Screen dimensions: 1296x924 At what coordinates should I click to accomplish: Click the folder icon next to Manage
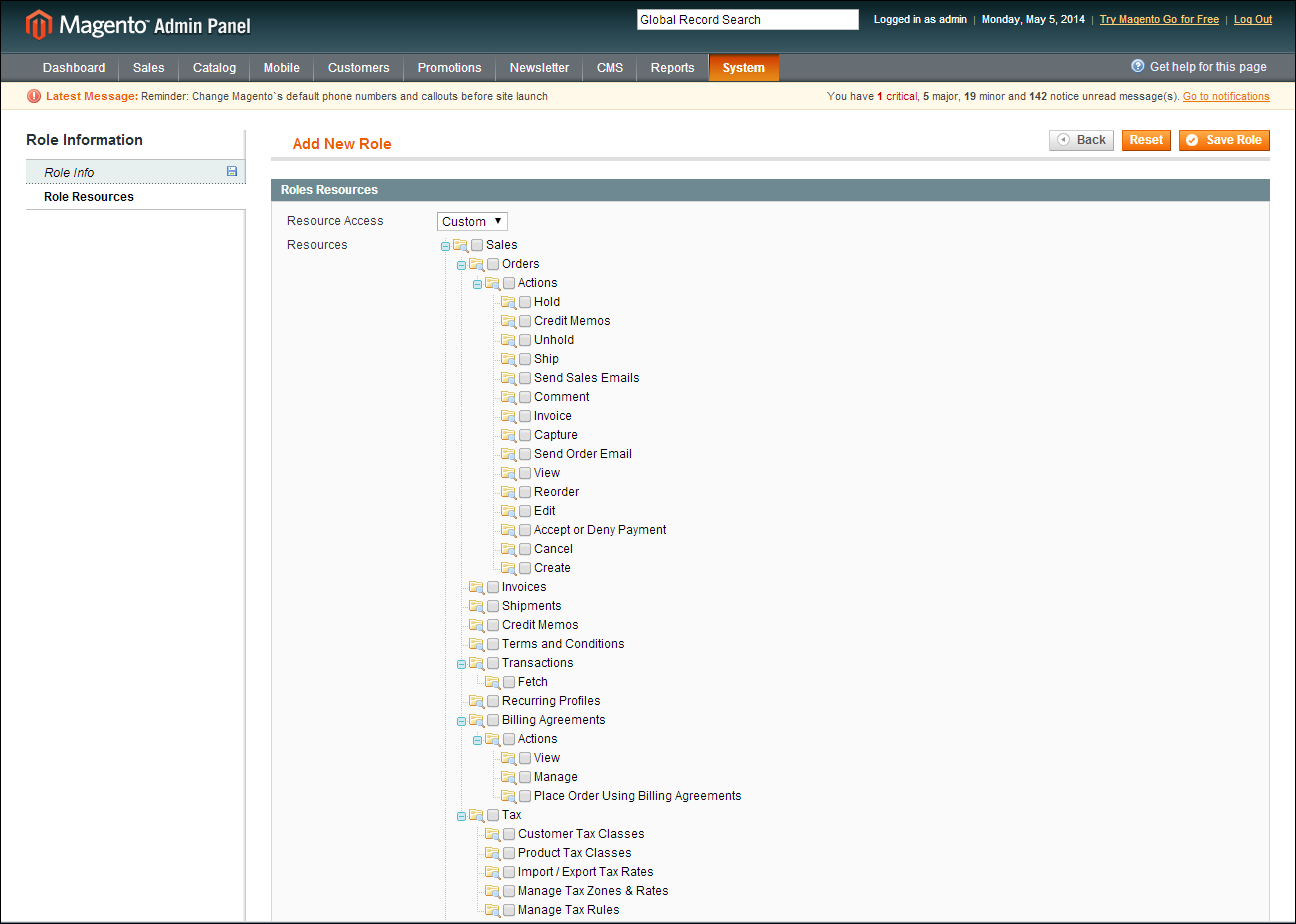pyautogui.click(x=508, y=777)
